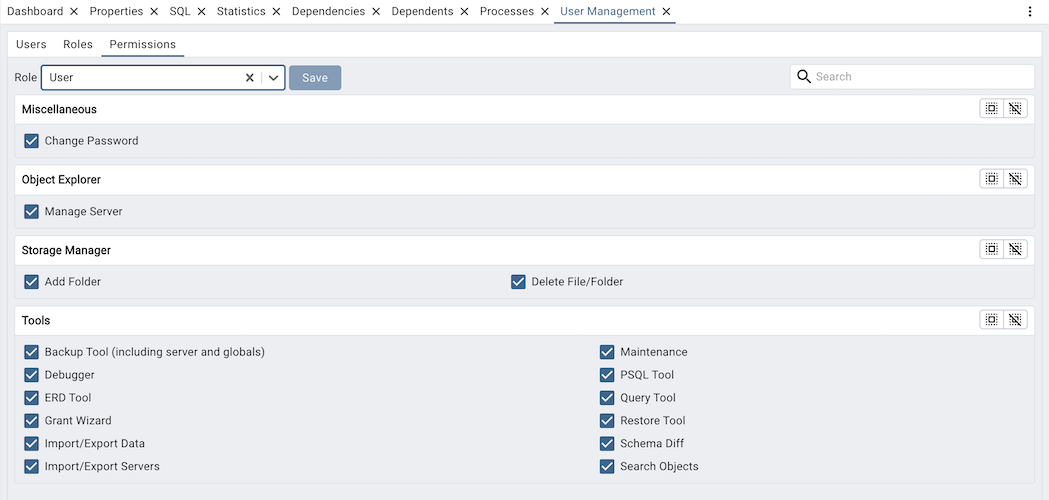
Task: Select all Object Explorer permissions icon
Action: (x=991, y=179)
